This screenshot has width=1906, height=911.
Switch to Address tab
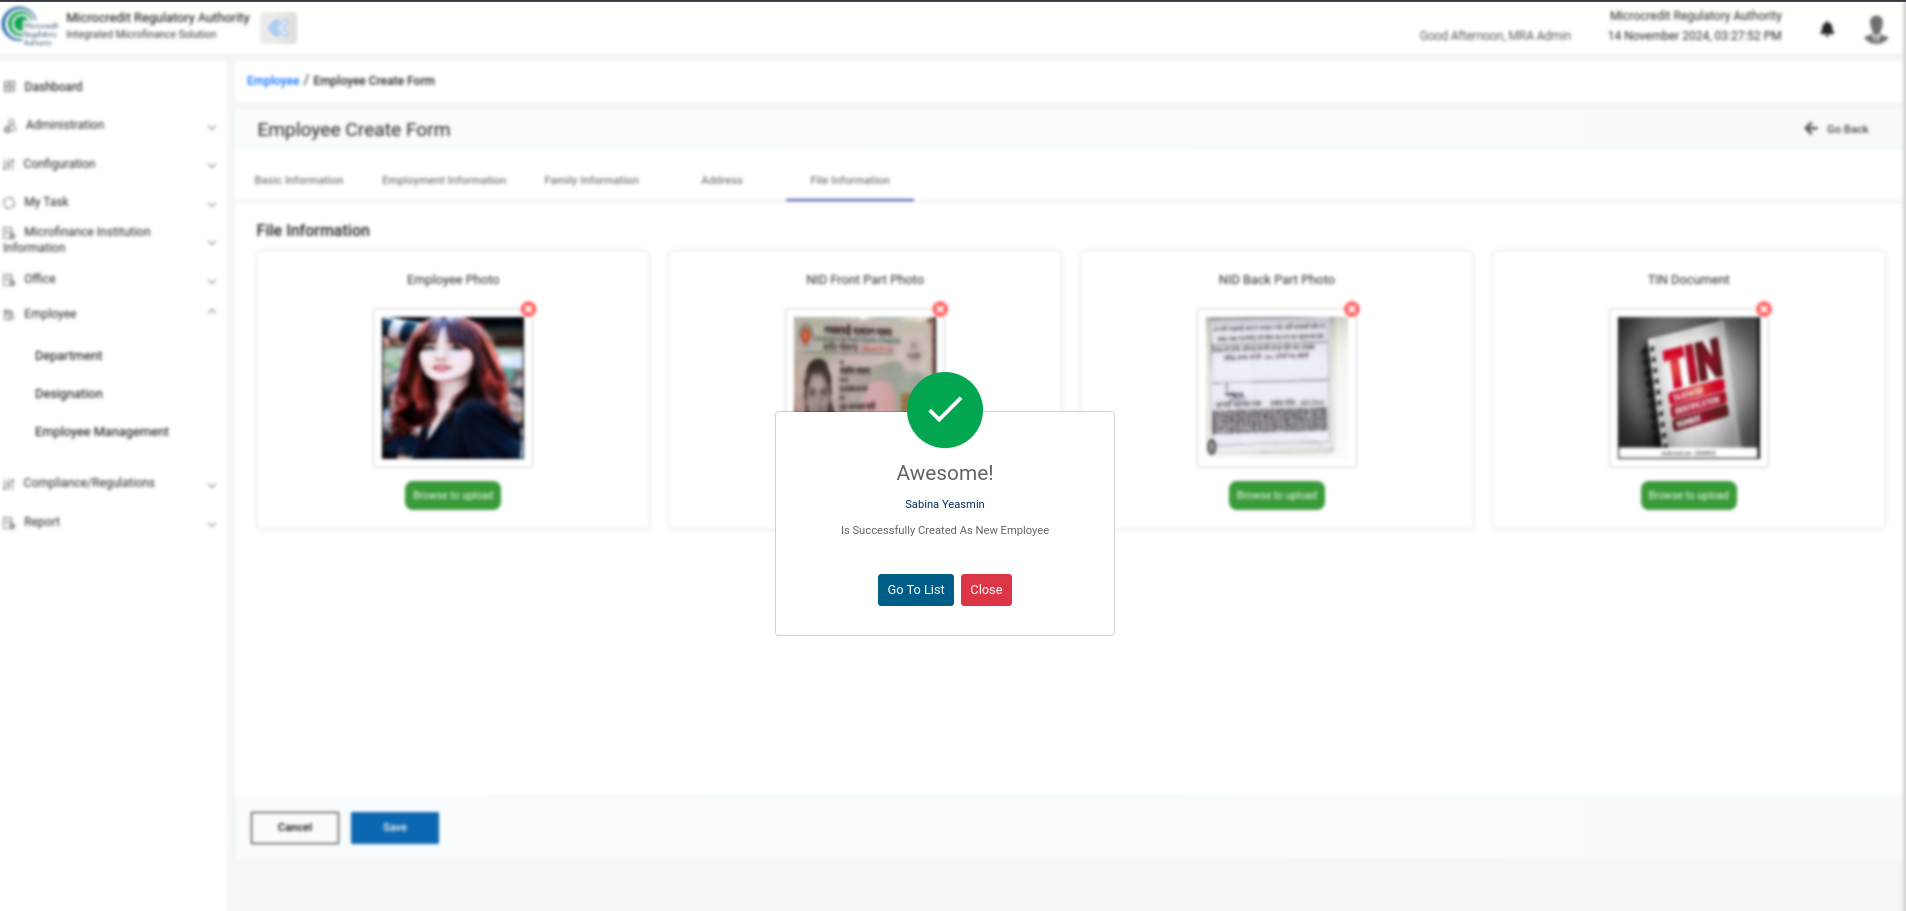tap(721, 181)
